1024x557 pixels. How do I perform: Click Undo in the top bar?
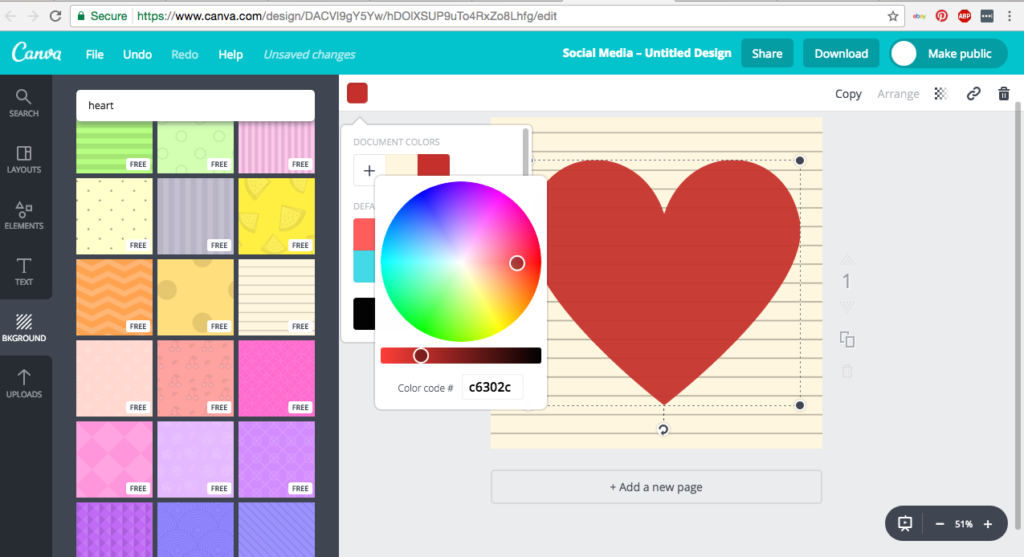click(137, 54)
